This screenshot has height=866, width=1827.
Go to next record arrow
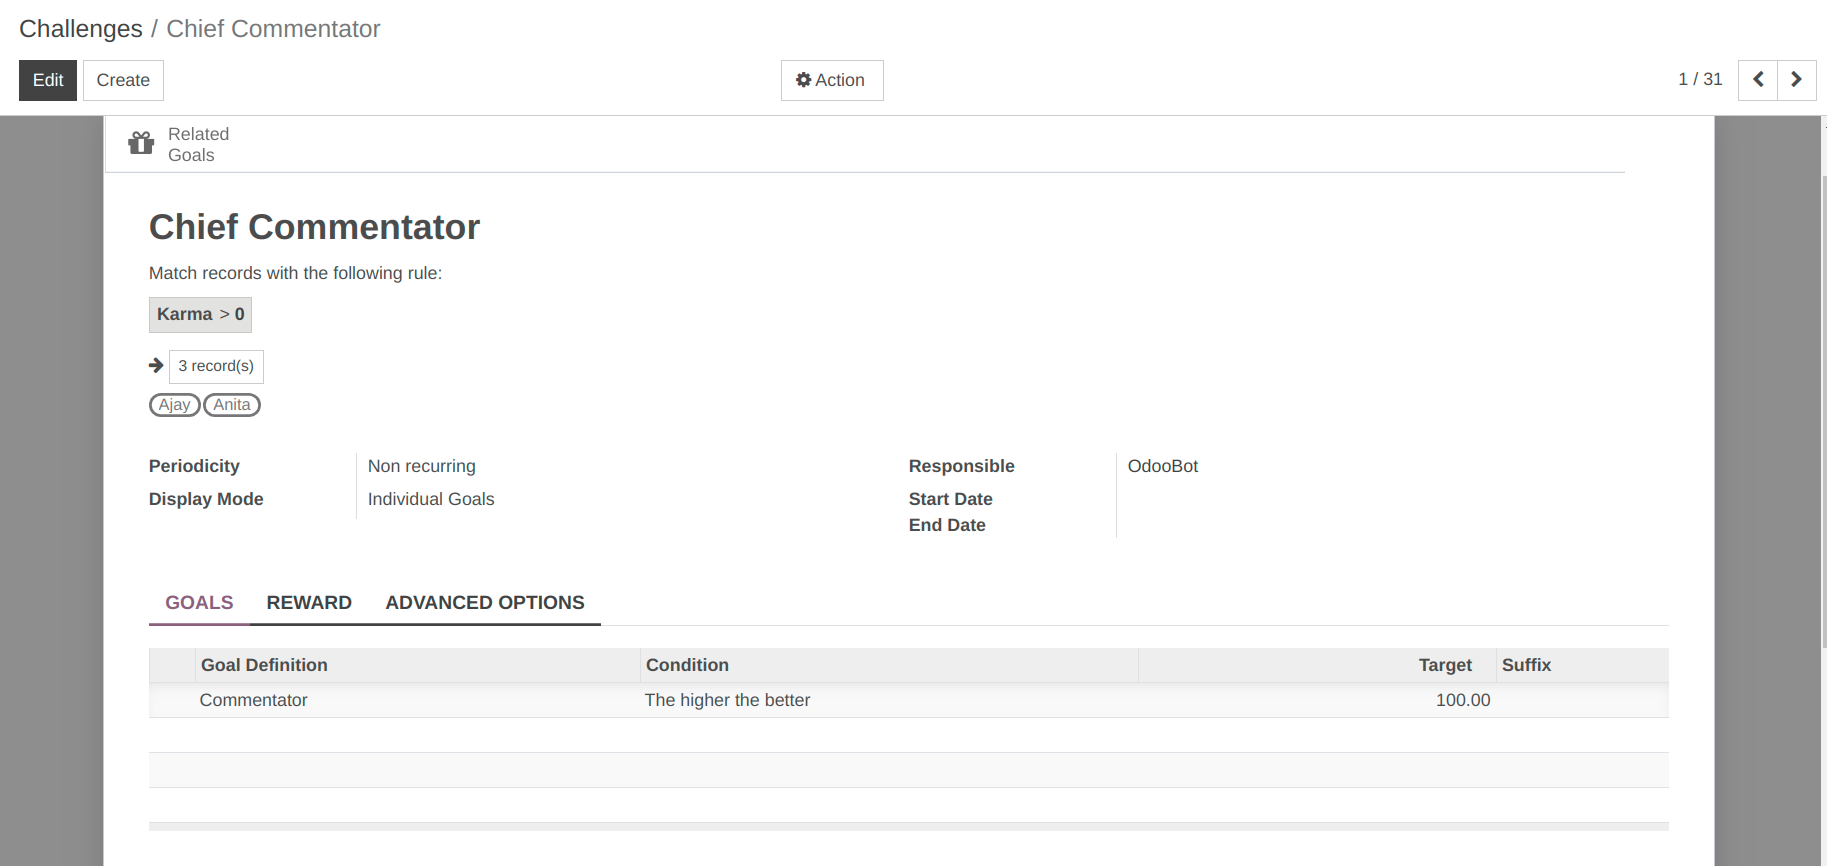[1796, 80]
